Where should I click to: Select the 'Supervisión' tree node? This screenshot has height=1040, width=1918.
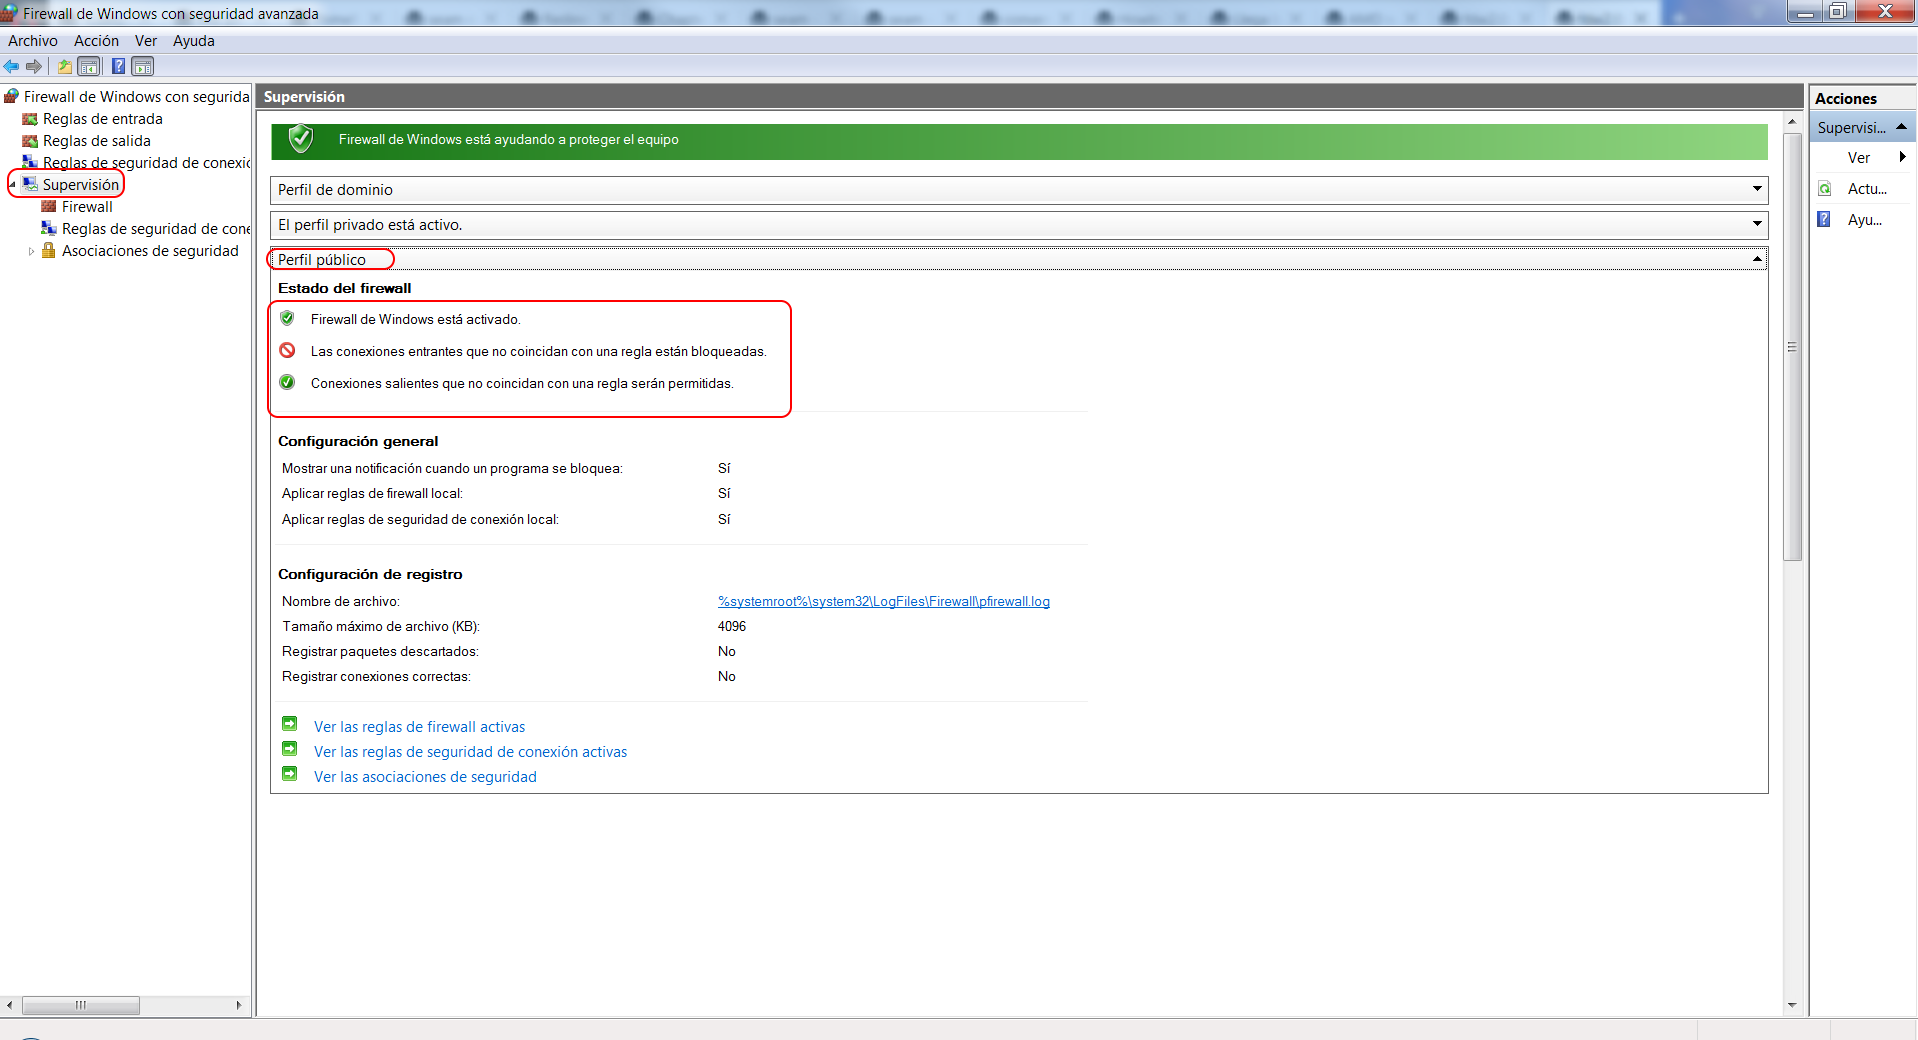pyautogui.click(x=80, y=185)
